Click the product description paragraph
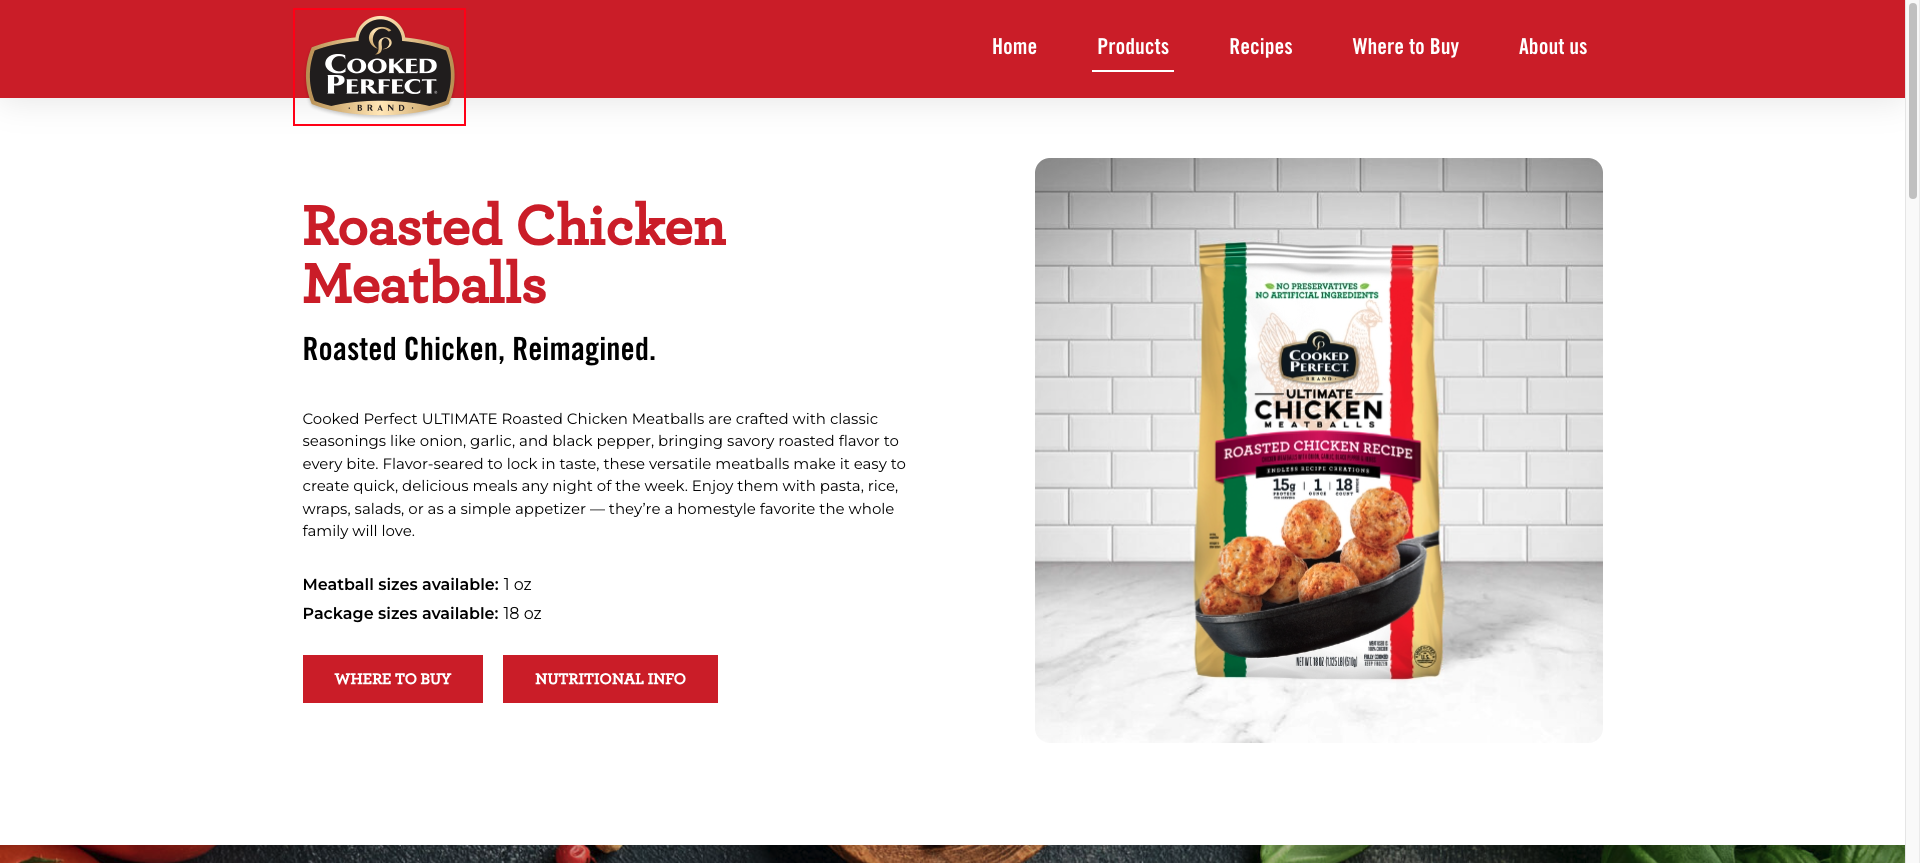 604,475
